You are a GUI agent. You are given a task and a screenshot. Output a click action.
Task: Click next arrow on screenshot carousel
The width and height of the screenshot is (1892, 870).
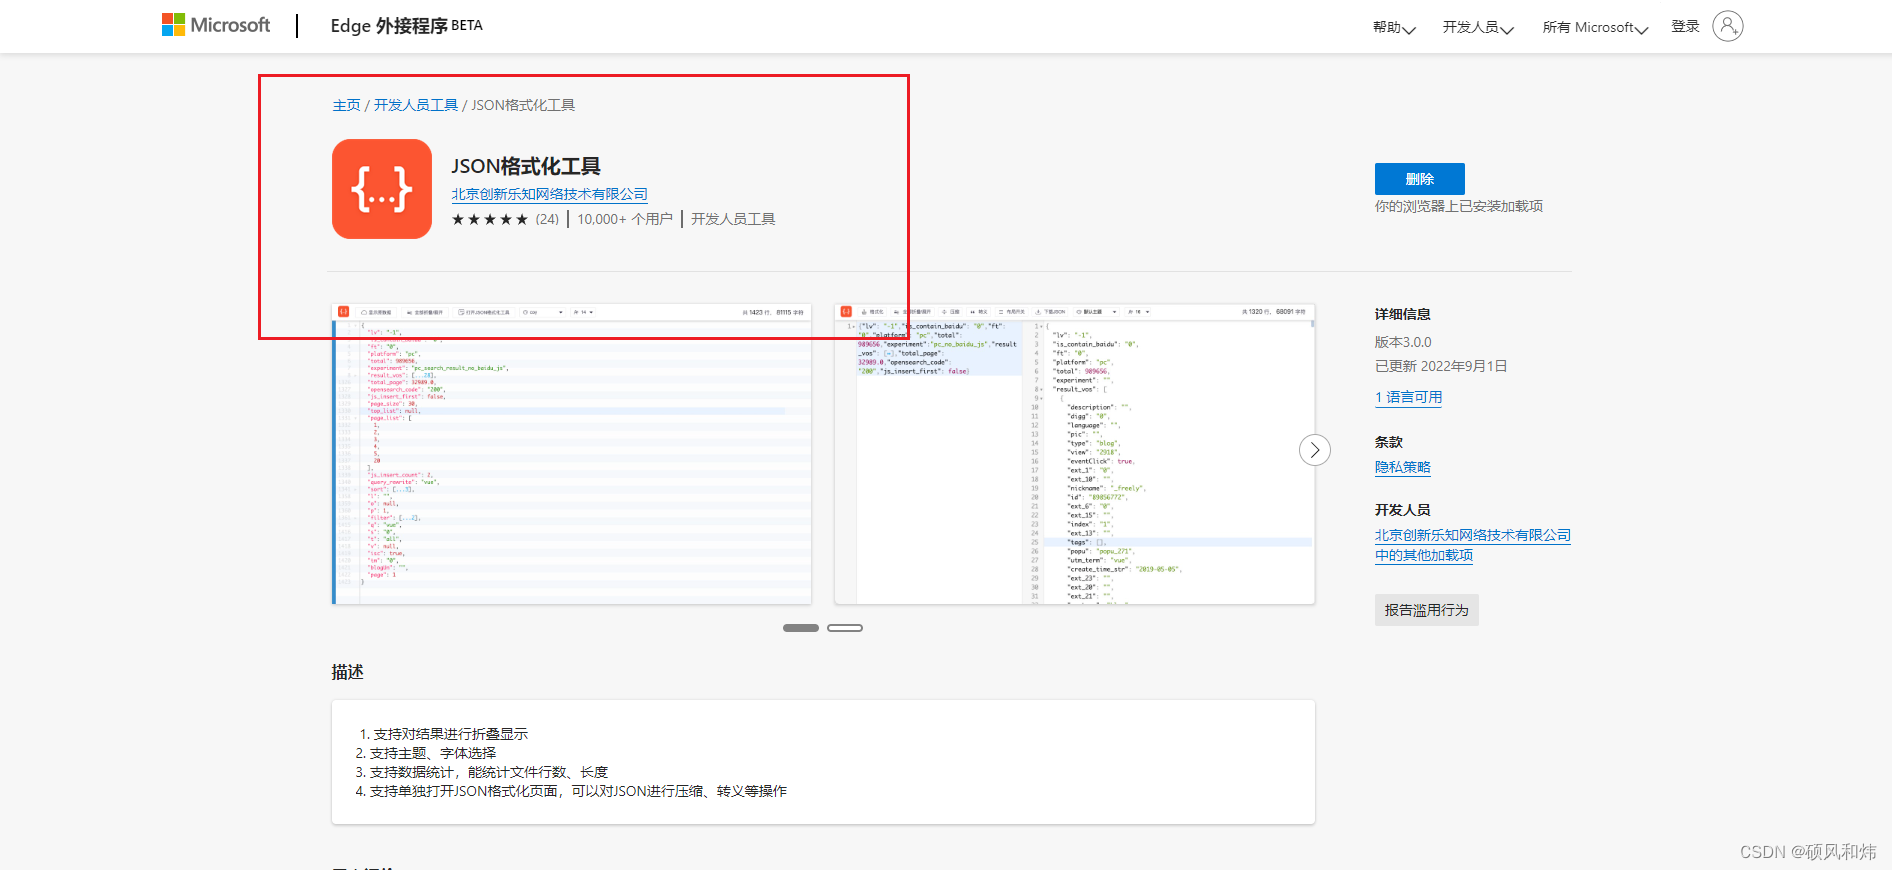(1315, 450)
